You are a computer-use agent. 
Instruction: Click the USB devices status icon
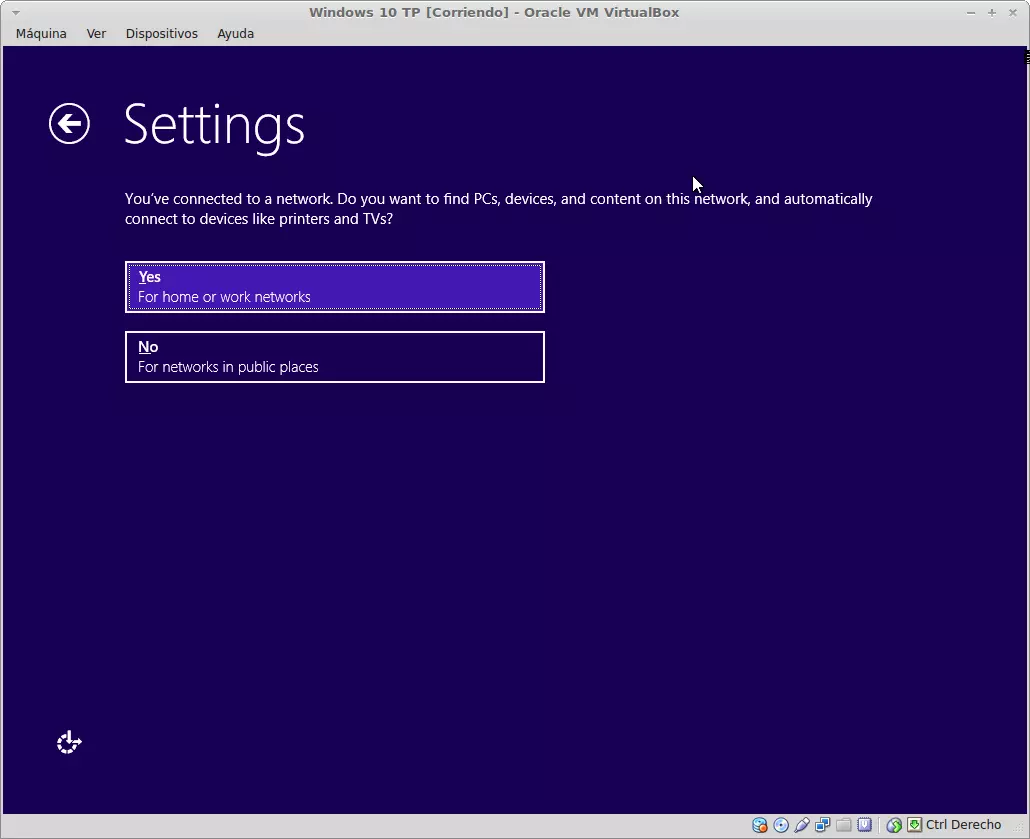pyautogui.click(x=802, y=825)
